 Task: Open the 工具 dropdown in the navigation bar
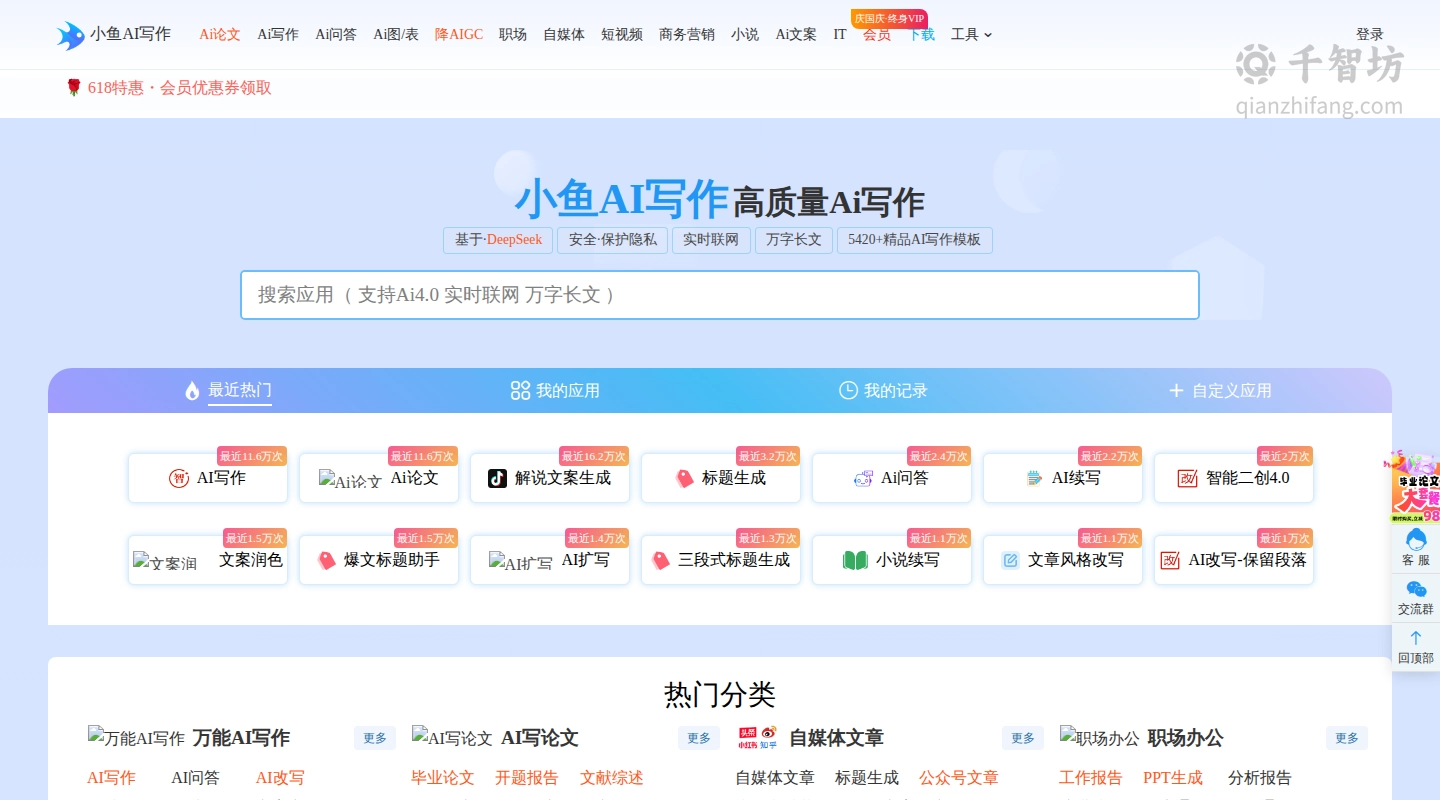(x=971, y=34)
